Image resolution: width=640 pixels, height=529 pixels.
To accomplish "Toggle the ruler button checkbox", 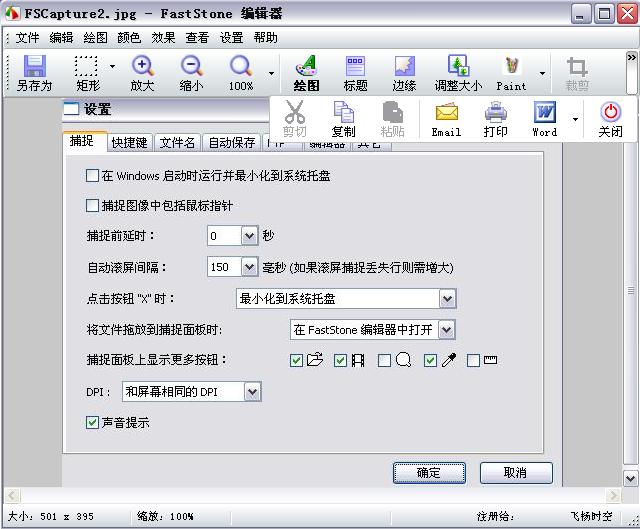I will point(473,360).
